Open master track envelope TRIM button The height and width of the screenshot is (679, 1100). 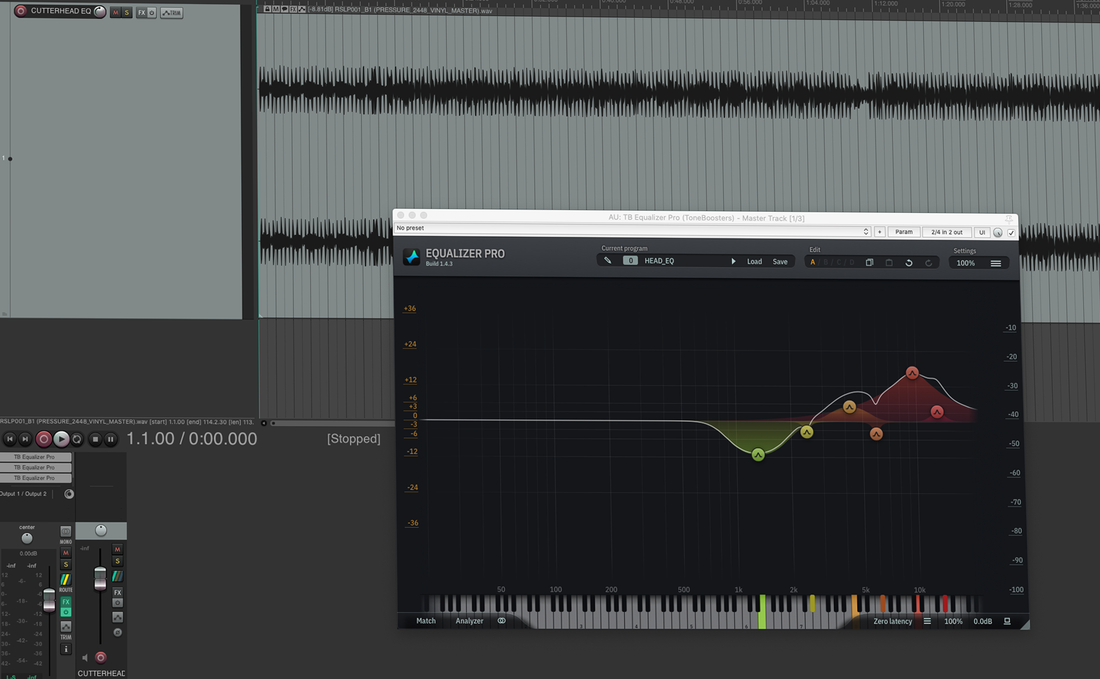coord(66,626)
